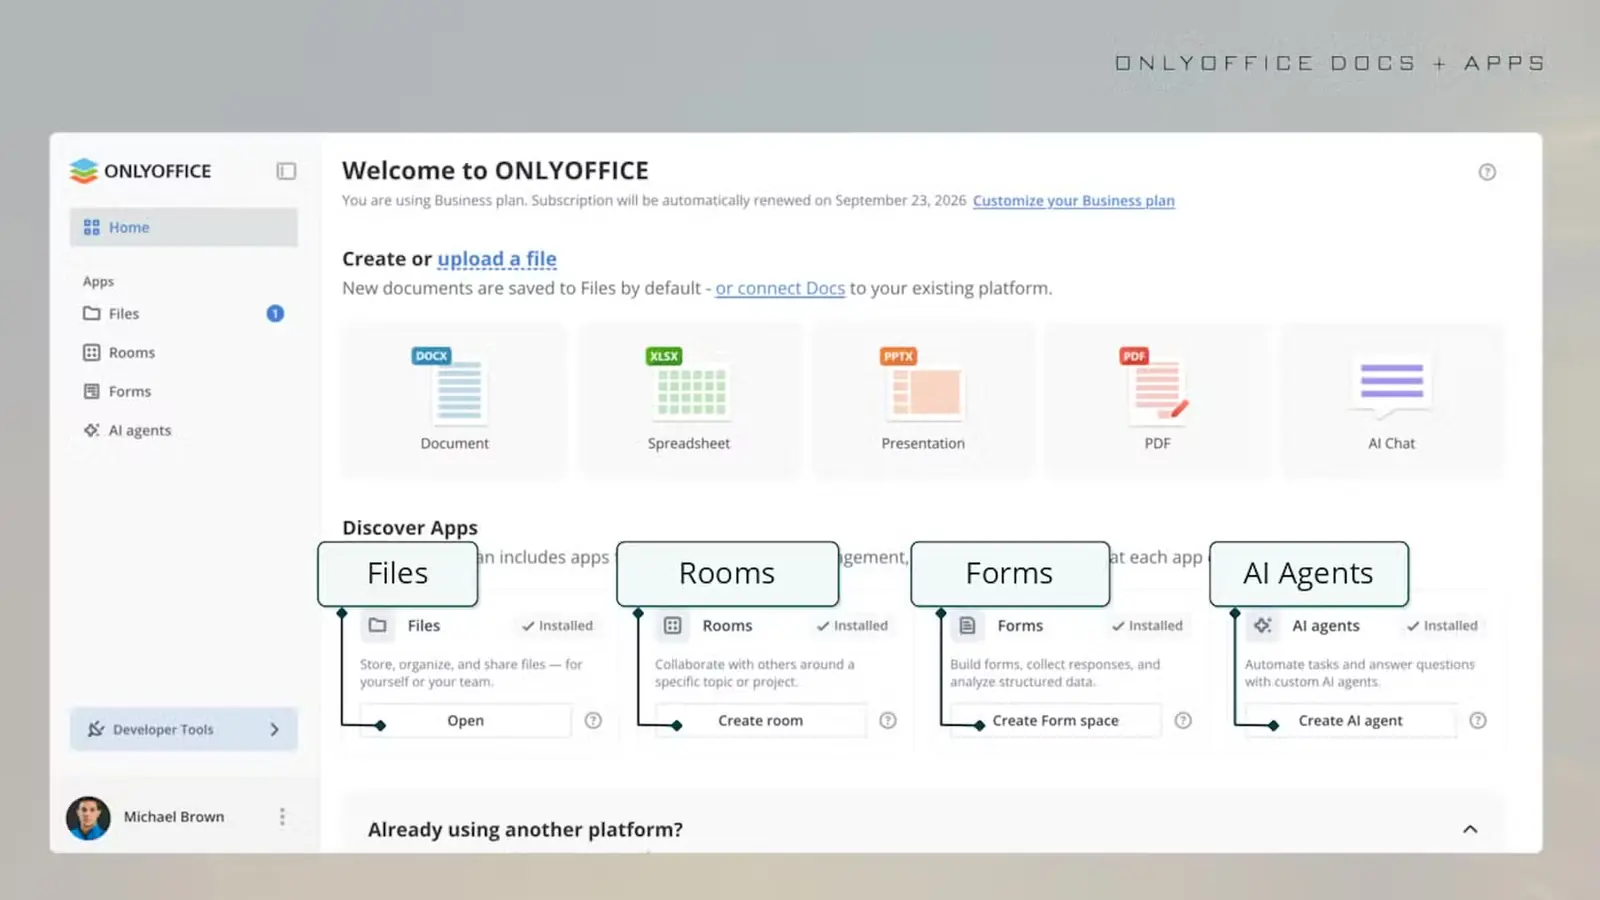
Task: Open help icon next to Create room
Action: 888,720
